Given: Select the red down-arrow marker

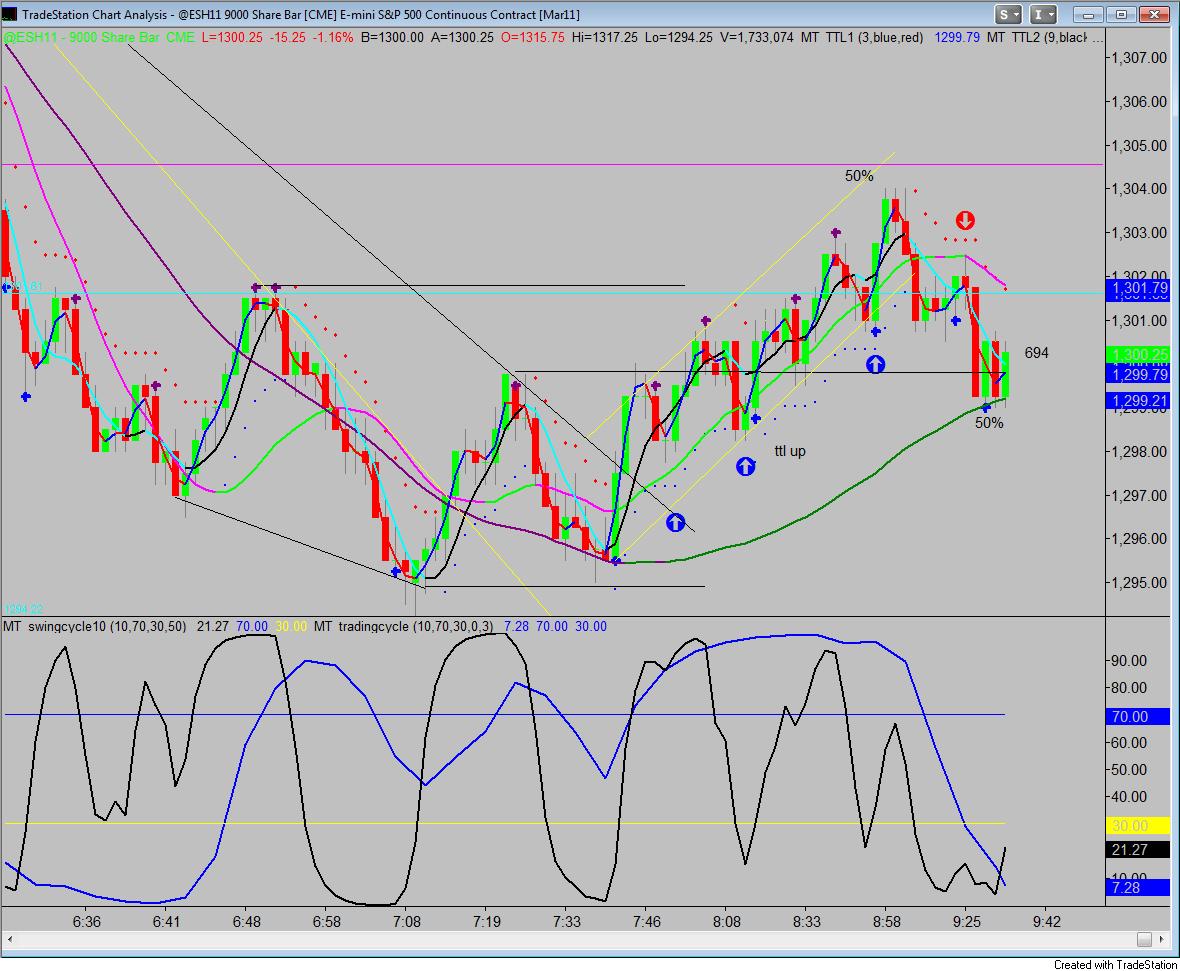Looking at the screenshot, I should click(966, 221).
